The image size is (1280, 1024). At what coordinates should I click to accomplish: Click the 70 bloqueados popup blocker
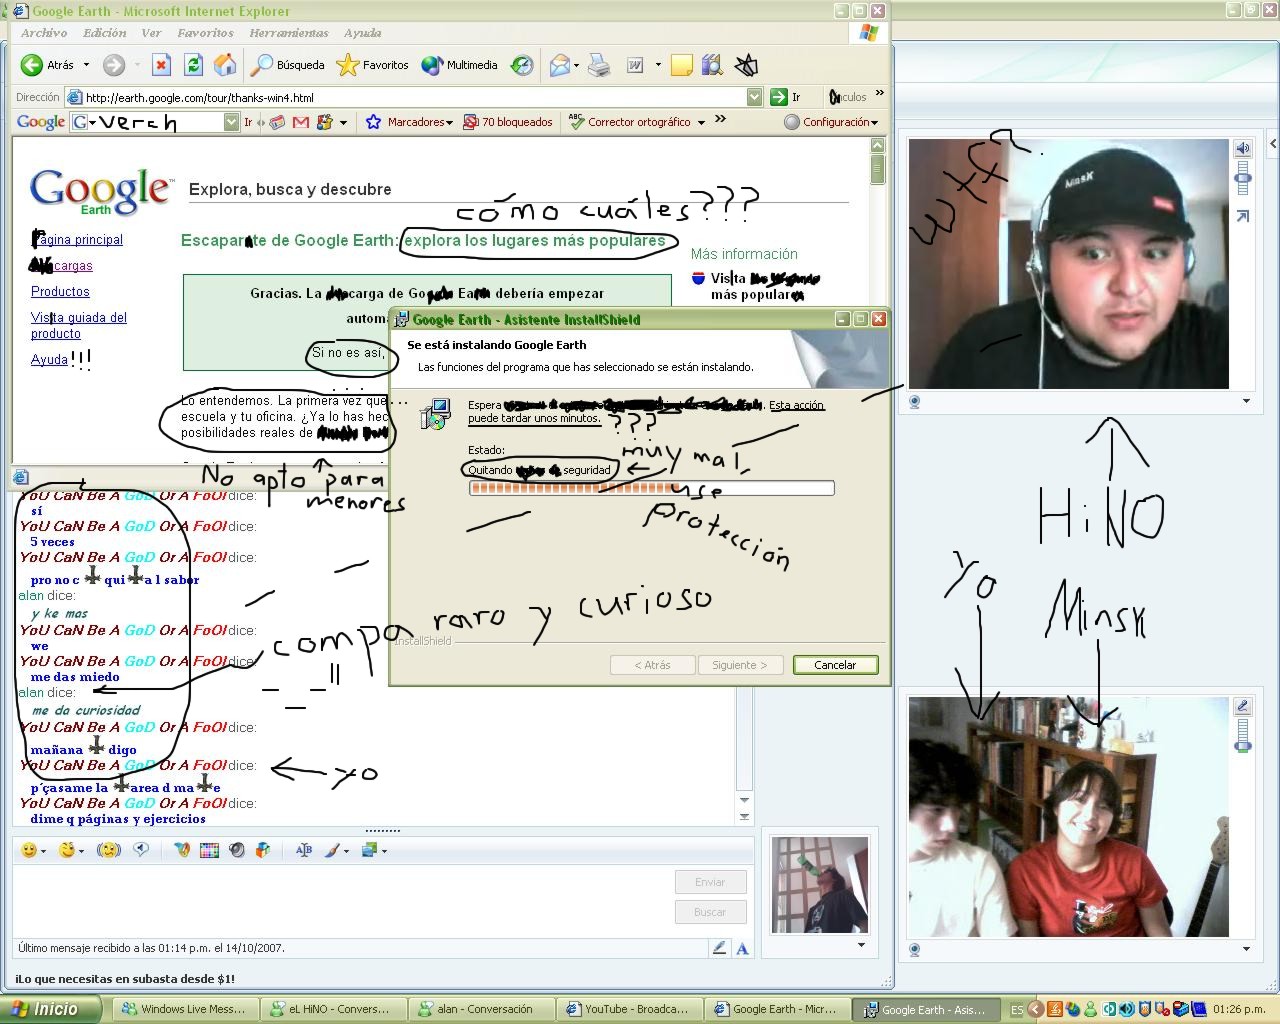coord(508,122)
